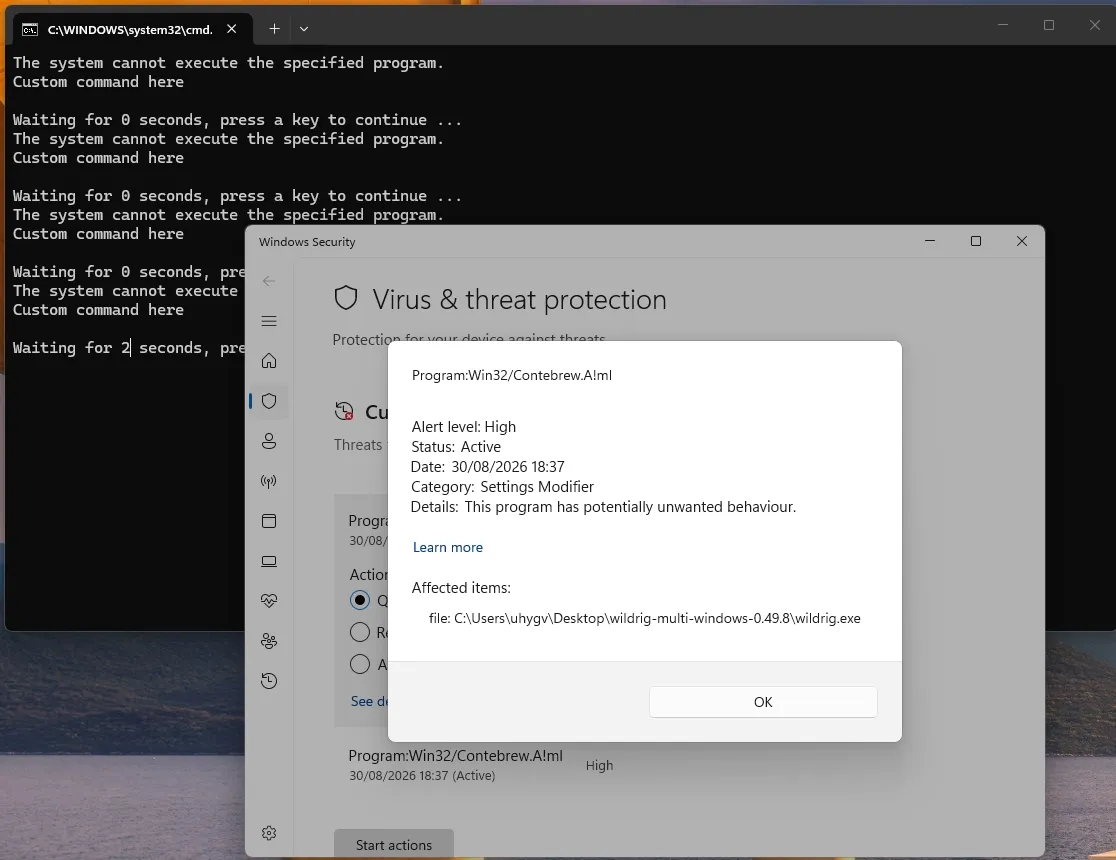The height and width of the screenshot is (860, 1116).
Task: Click OK in the threat details dialog
Action: point(762,702)
